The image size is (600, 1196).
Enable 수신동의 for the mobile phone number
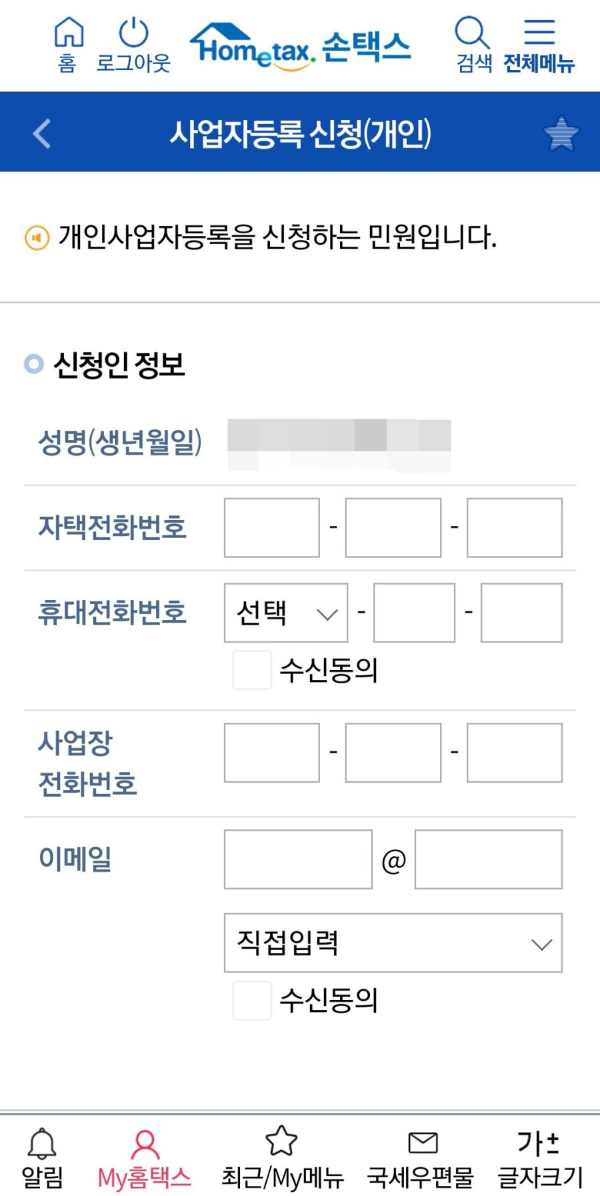[251, 671]
